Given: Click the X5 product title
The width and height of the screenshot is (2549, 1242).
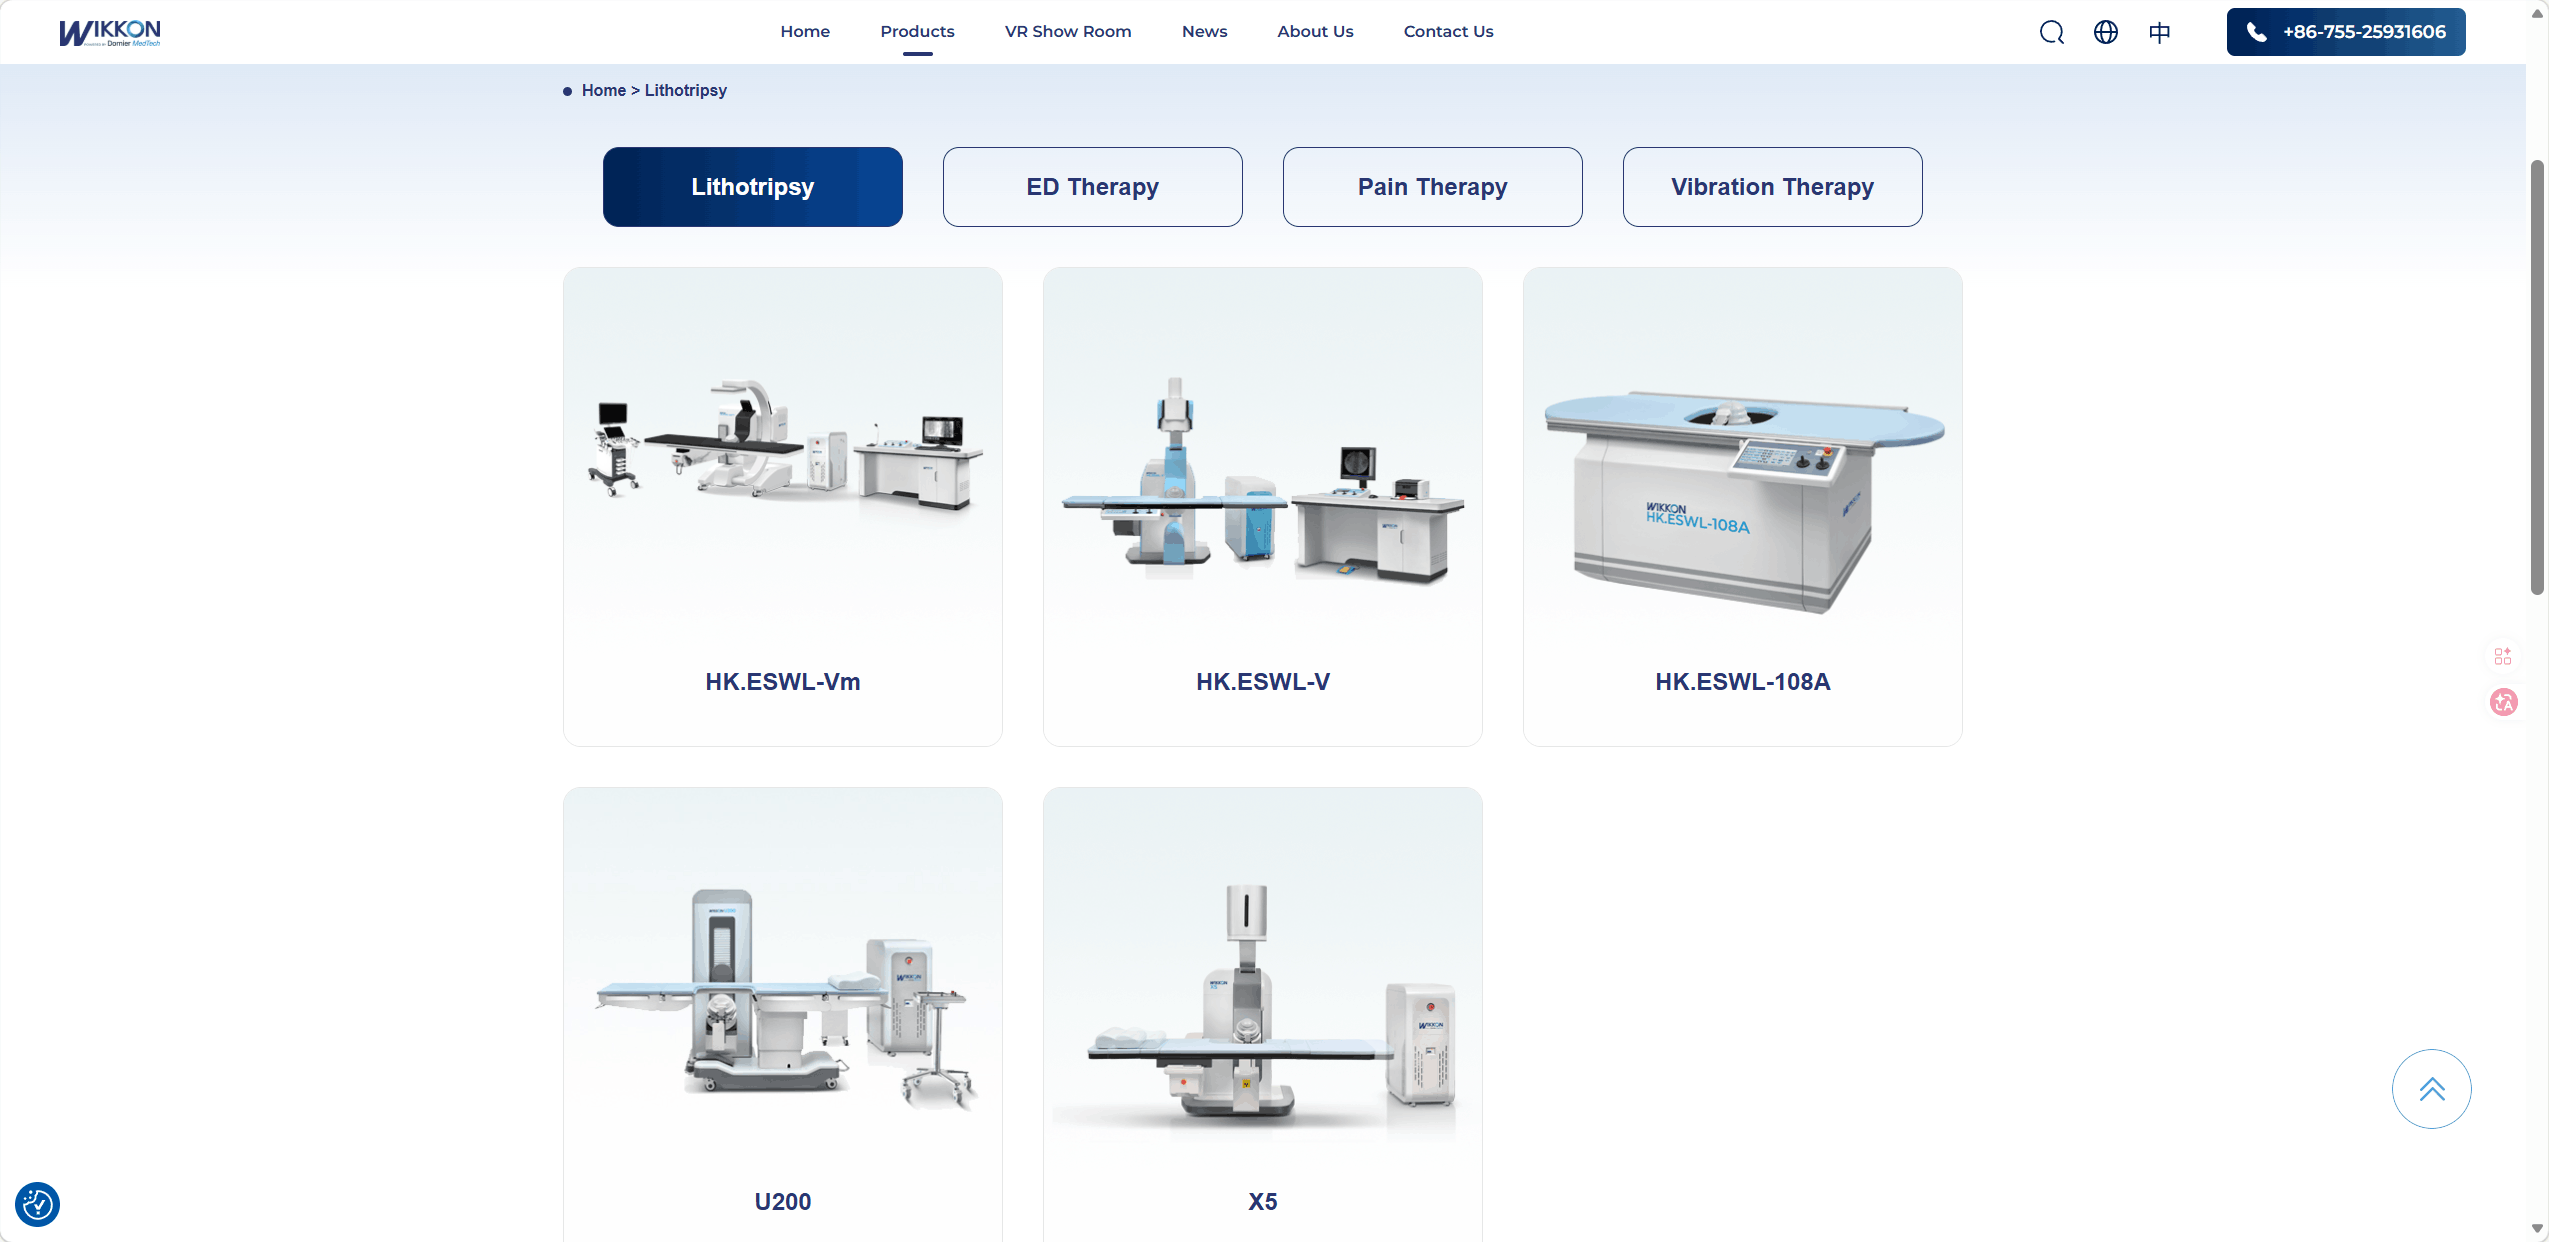Looking at the screenshot, I should coord(1263,1202).
